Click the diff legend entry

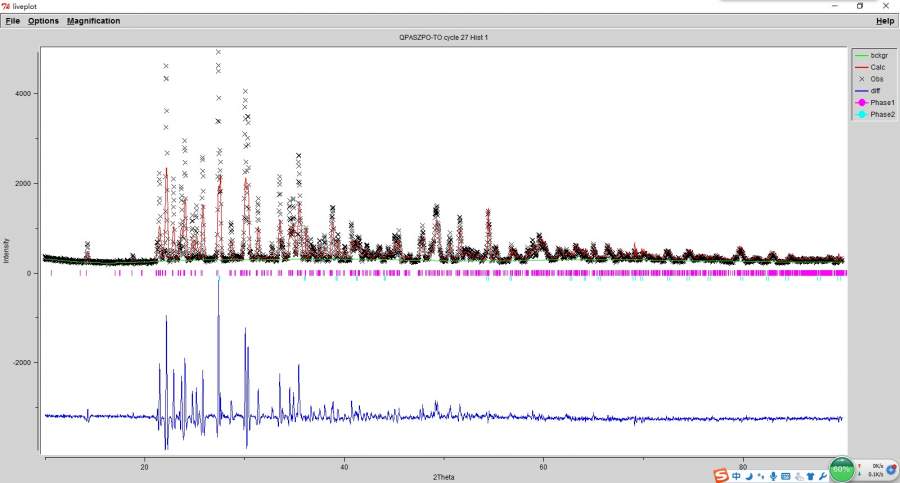tap(874, 91)
